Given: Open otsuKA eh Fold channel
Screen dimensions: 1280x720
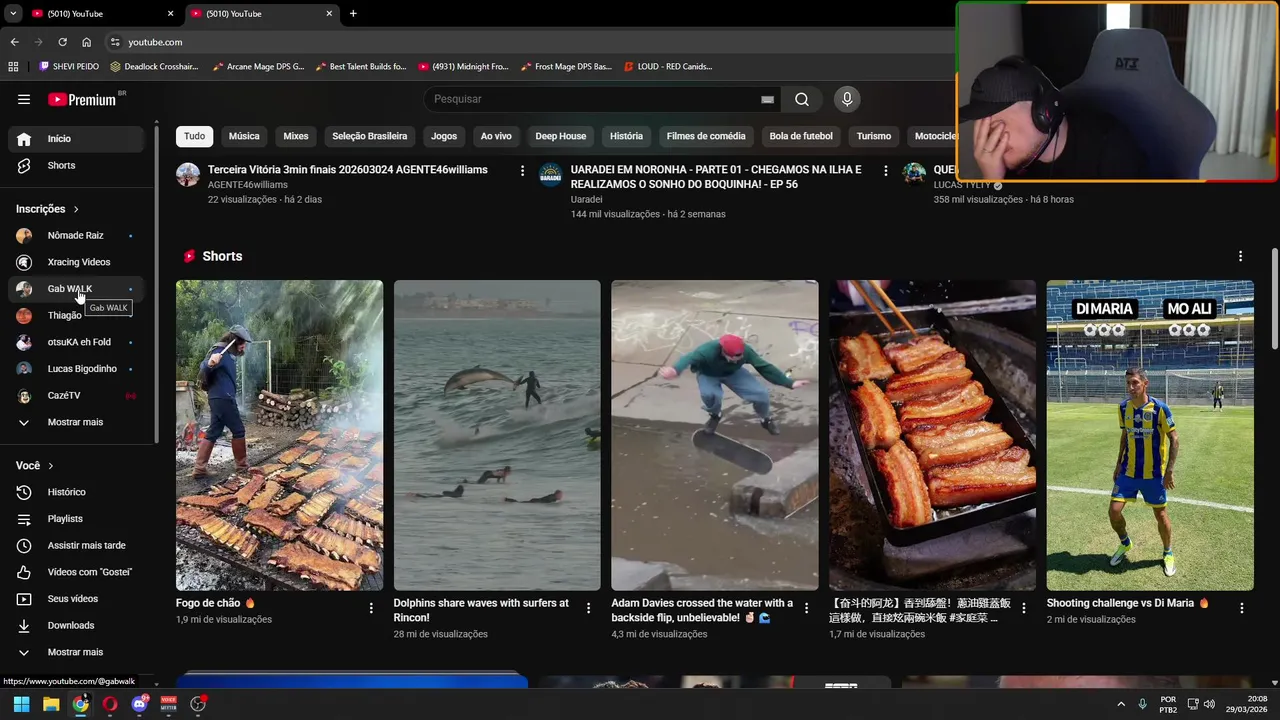Looking at the screenshot, I should (x=76, y=342).
